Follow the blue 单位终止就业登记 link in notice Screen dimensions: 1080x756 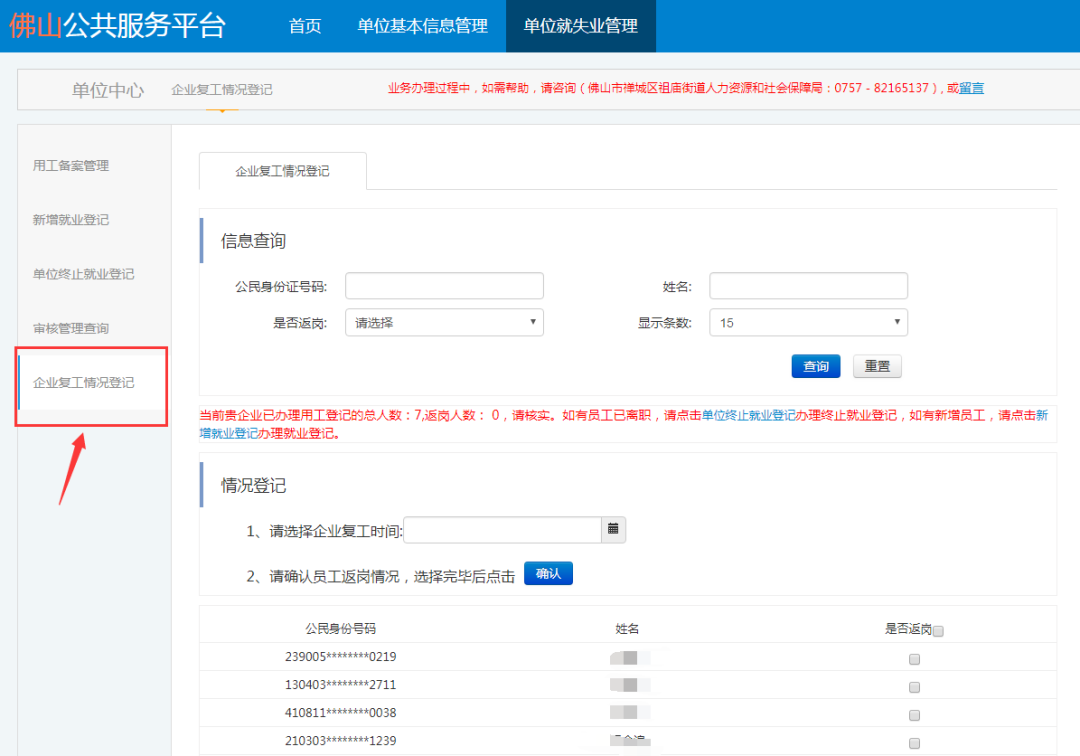[x=748, y=415]
